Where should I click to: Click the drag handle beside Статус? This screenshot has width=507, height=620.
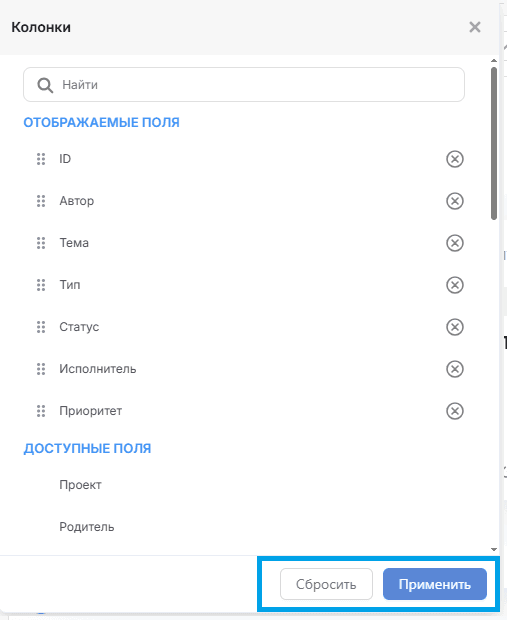click(41, 327)
